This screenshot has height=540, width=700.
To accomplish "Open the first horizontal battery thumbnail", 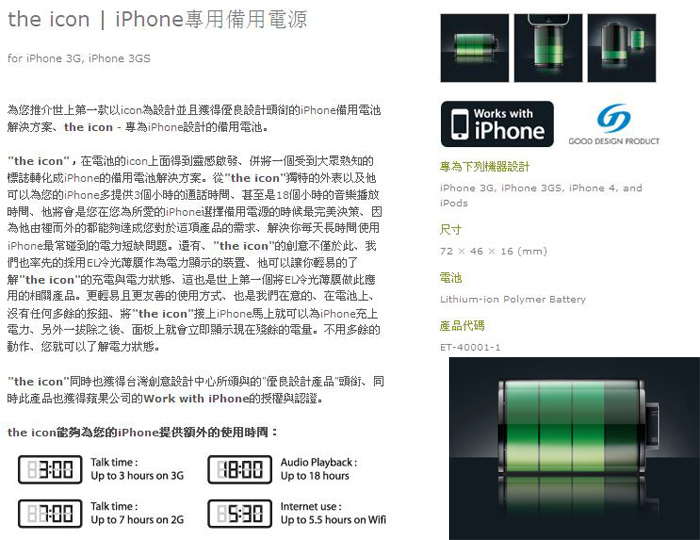I will point(475,48).
